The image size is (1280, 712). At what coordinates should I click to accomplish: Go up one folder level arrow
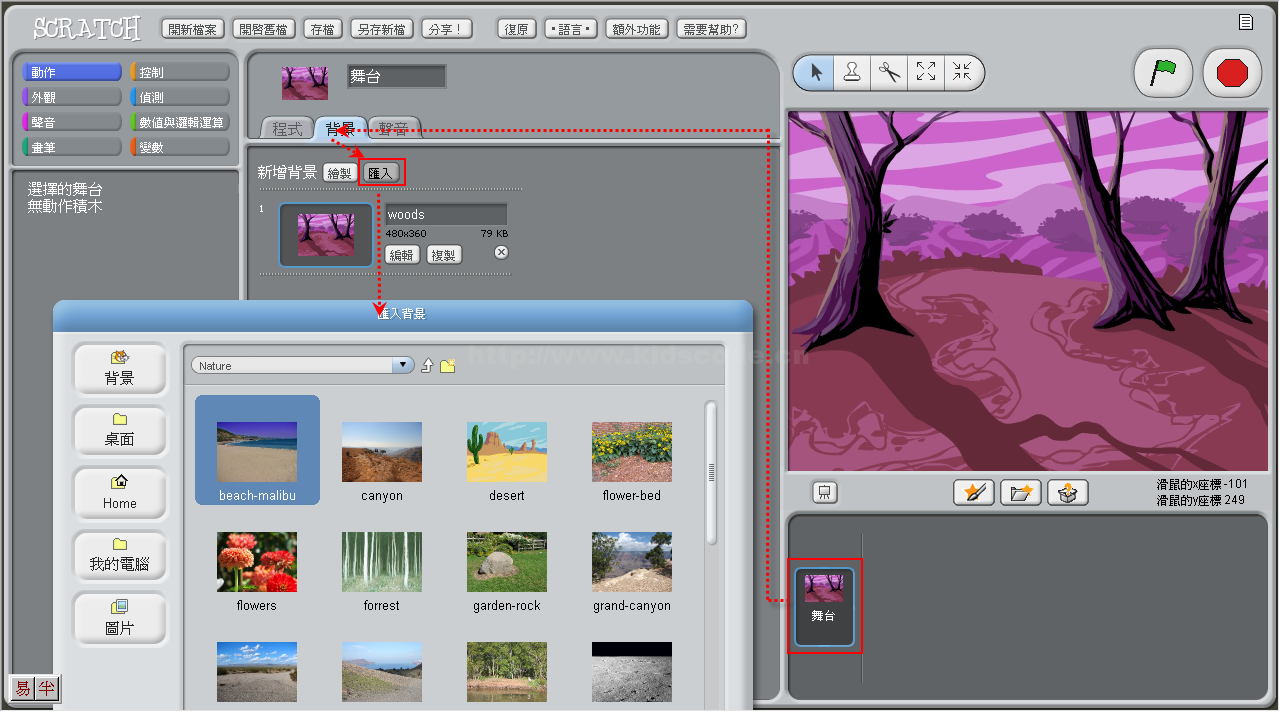[x=427, y=366]
